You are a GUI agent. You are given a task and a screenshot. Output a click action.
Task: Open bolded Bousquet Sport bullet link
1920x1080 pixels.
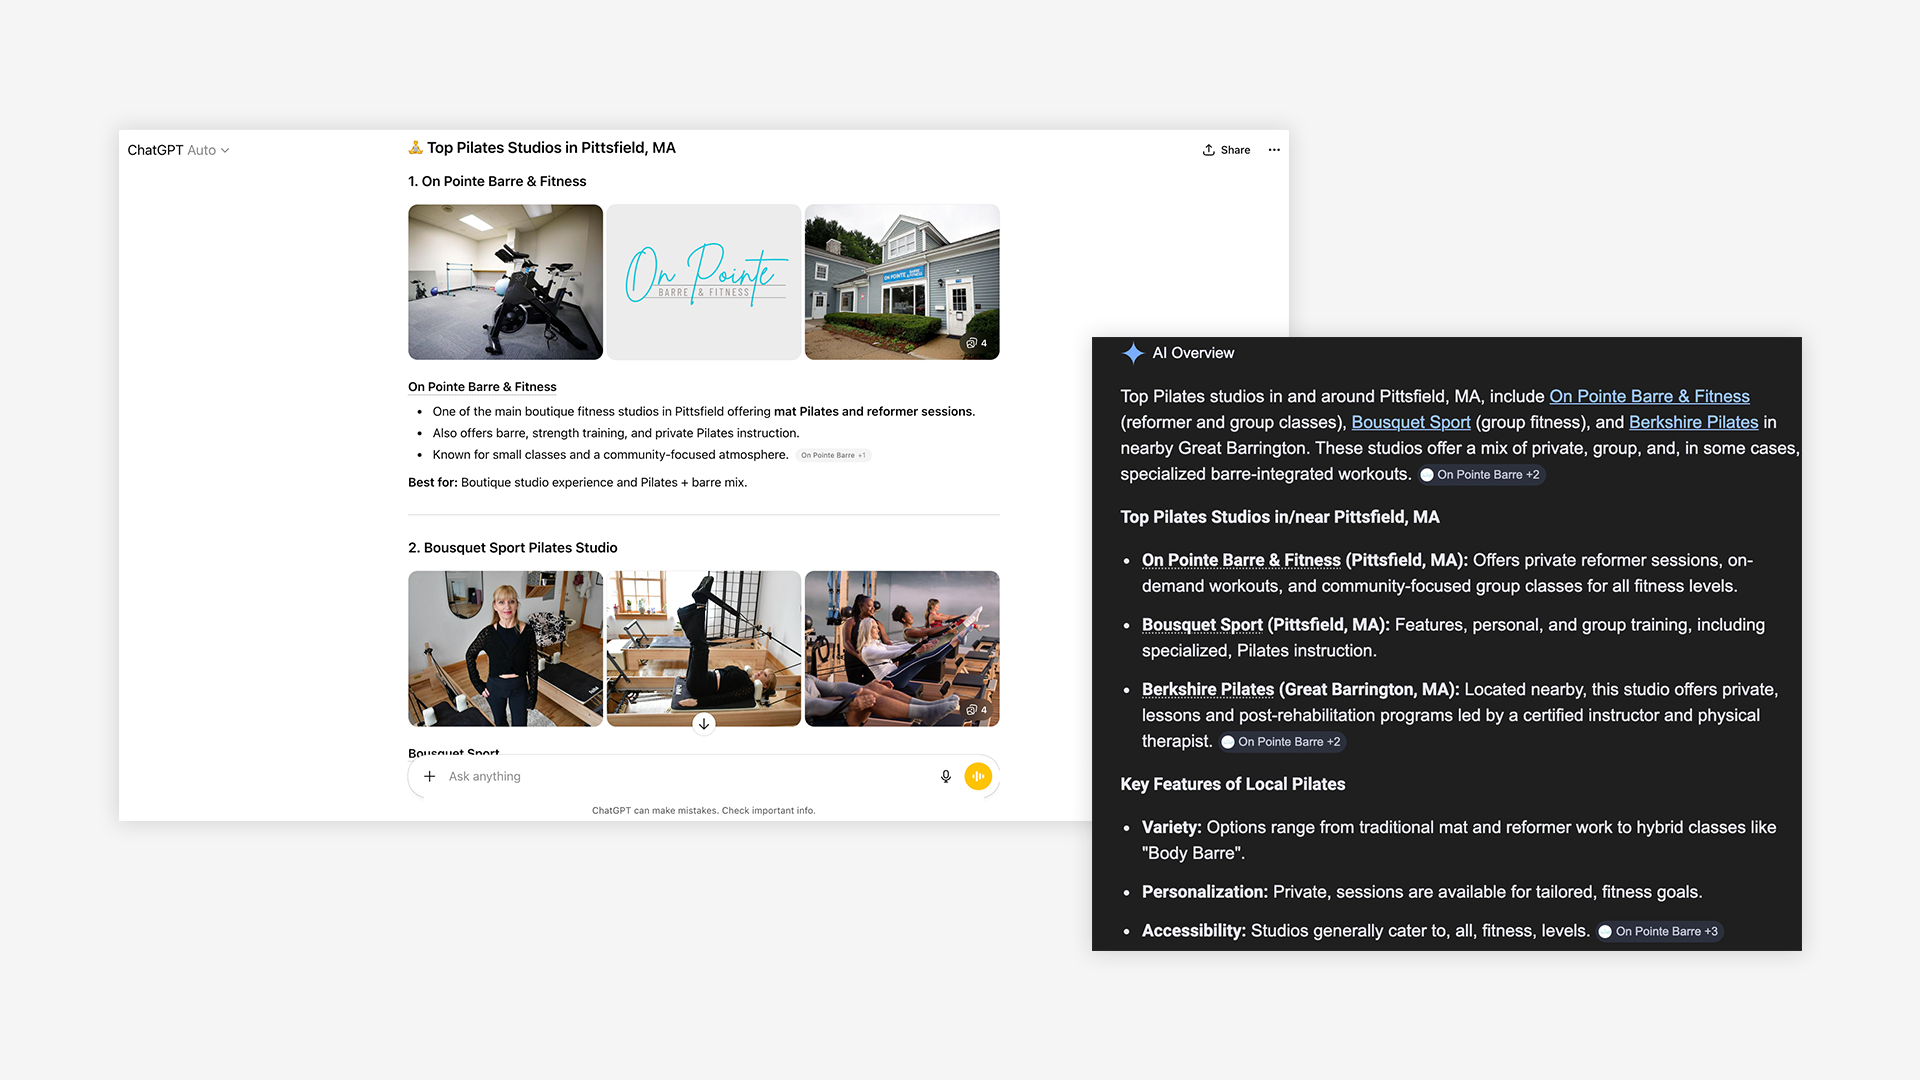point(1202,625)
